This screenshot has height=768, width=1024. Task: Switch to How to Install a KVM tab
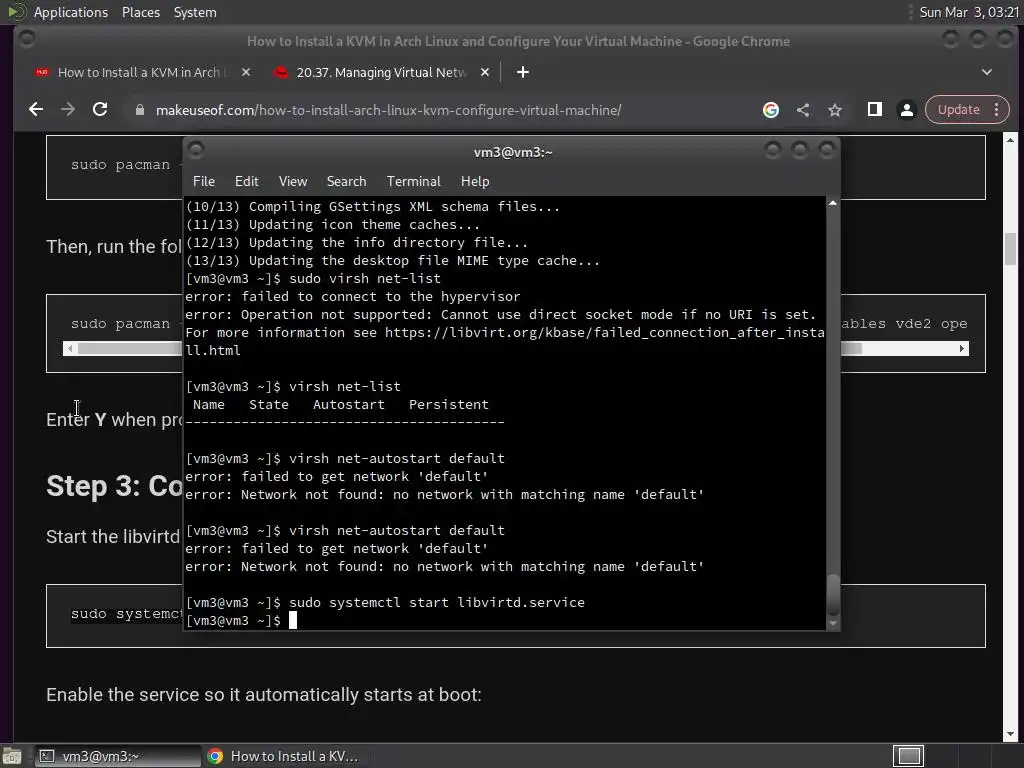[138, 72]
